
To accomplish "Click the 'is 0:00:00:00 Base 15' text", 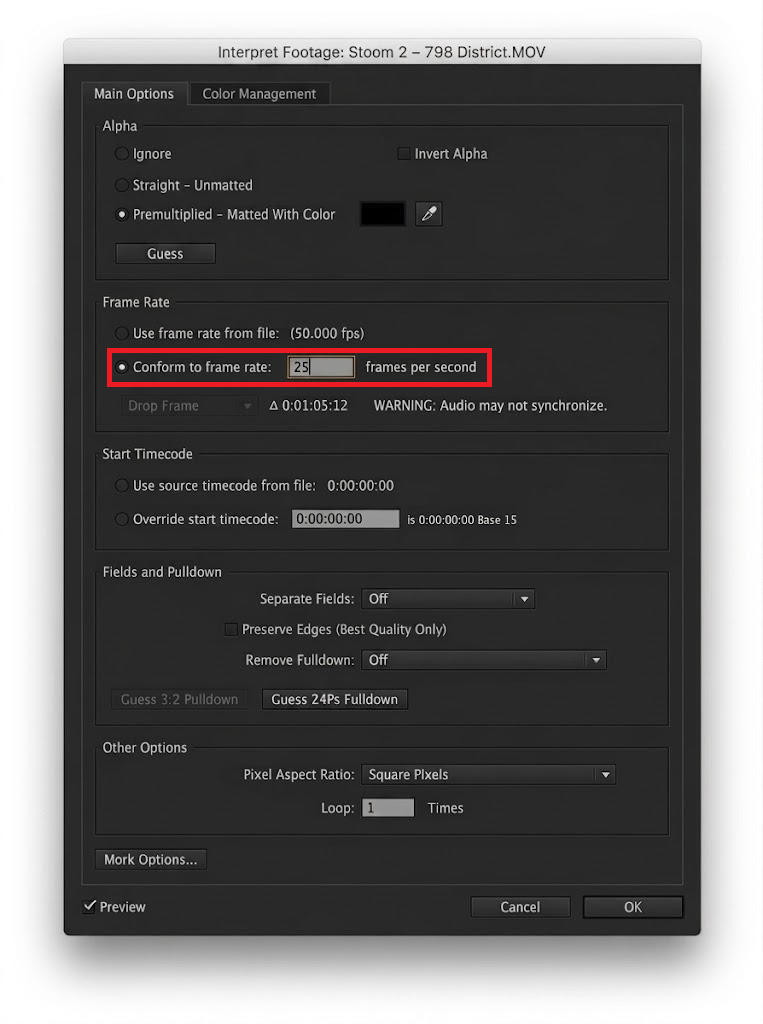I will (x=462, y=520).
